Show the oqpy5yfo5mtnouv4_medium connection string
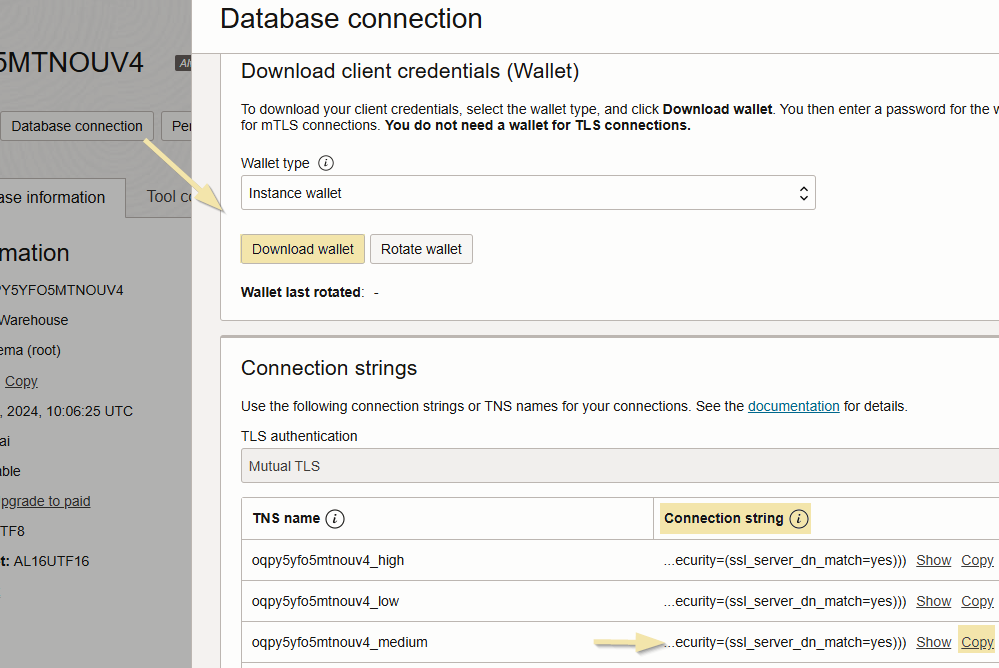This screenshot has width=999, height=668. pyautogui.click(x=933, y=641)
